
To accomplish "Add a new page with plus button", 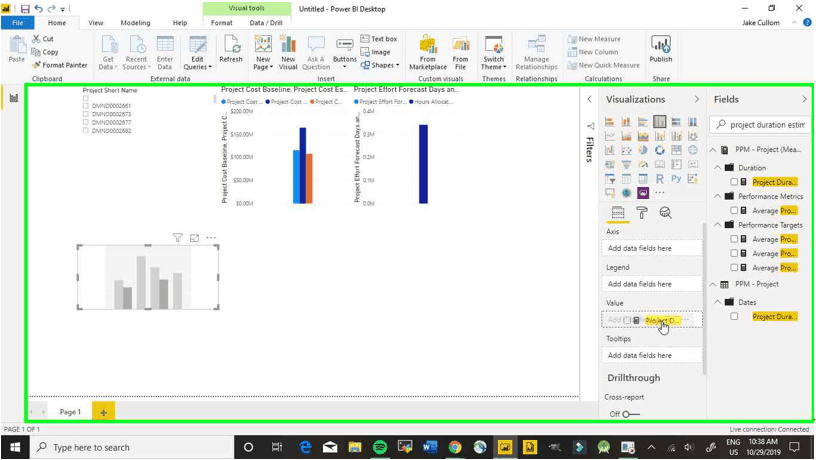I will click(104, 412).
